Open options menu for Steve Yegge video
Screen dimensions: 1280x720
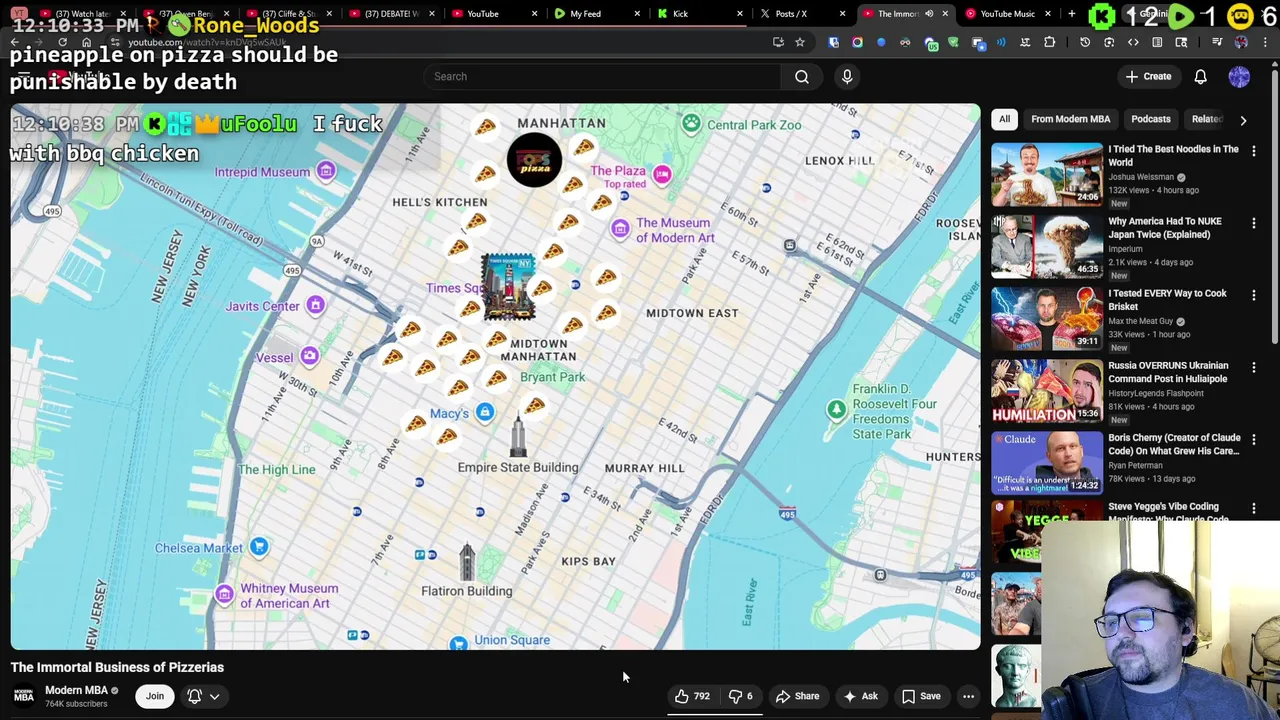pyautogui.click(x=1253, y=509)
